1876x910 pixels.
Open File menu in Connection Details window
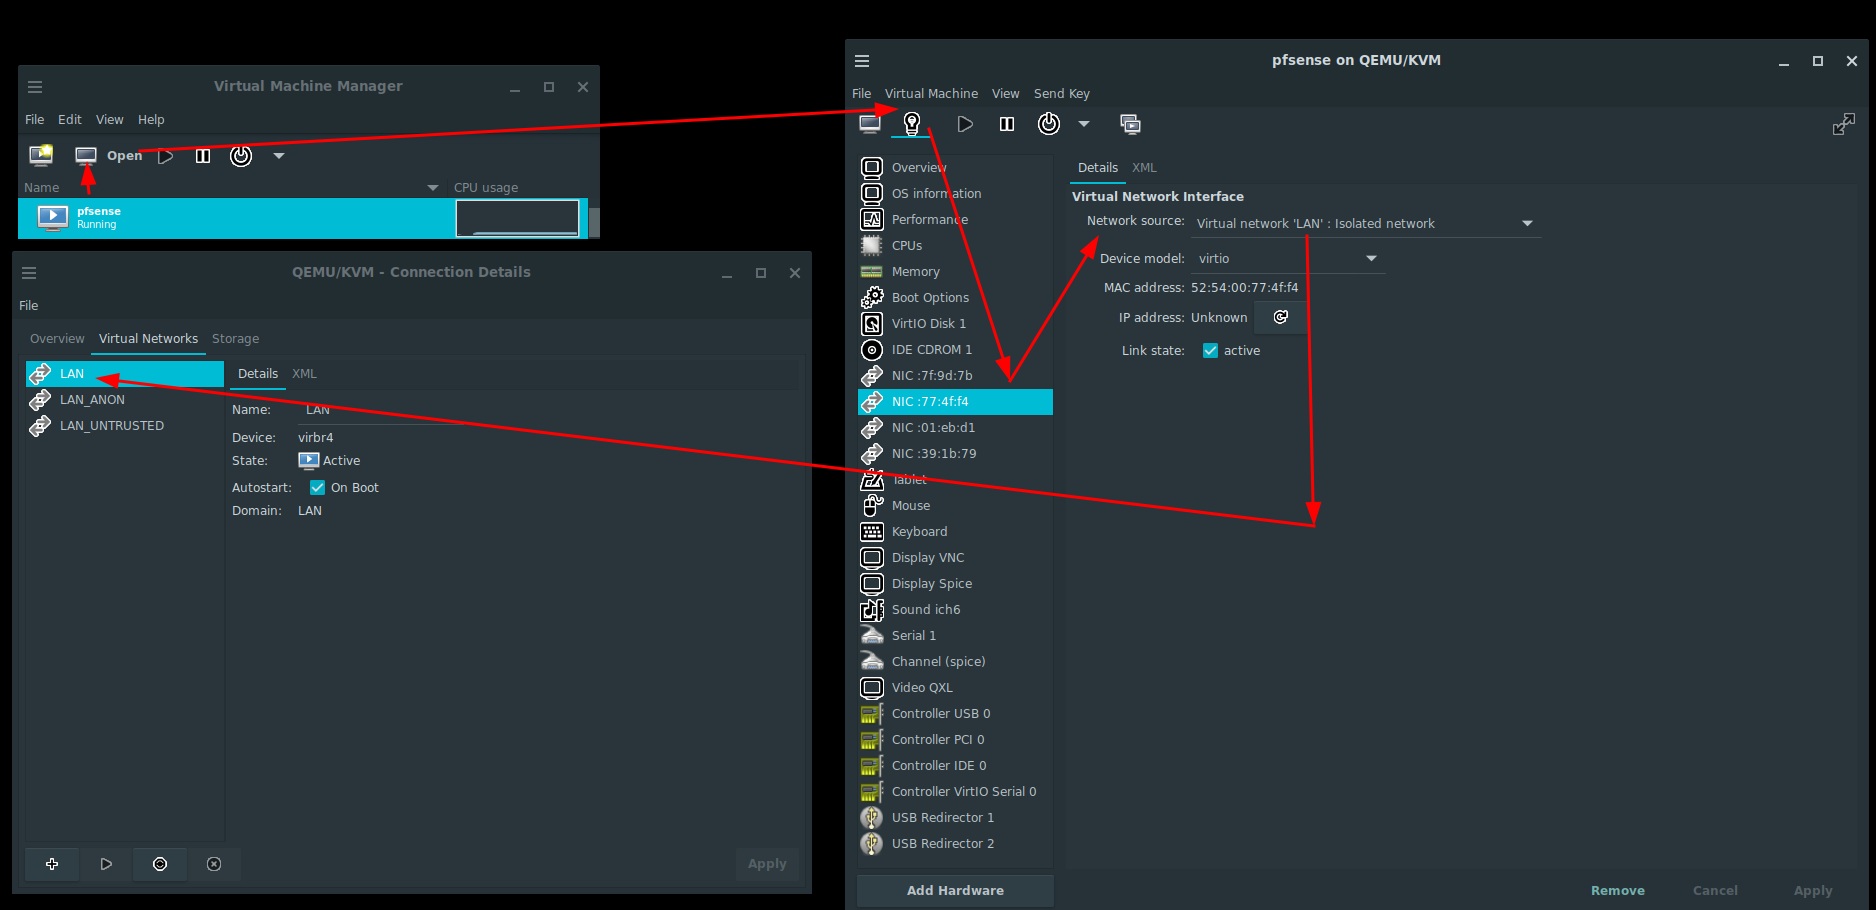[29, 306]
